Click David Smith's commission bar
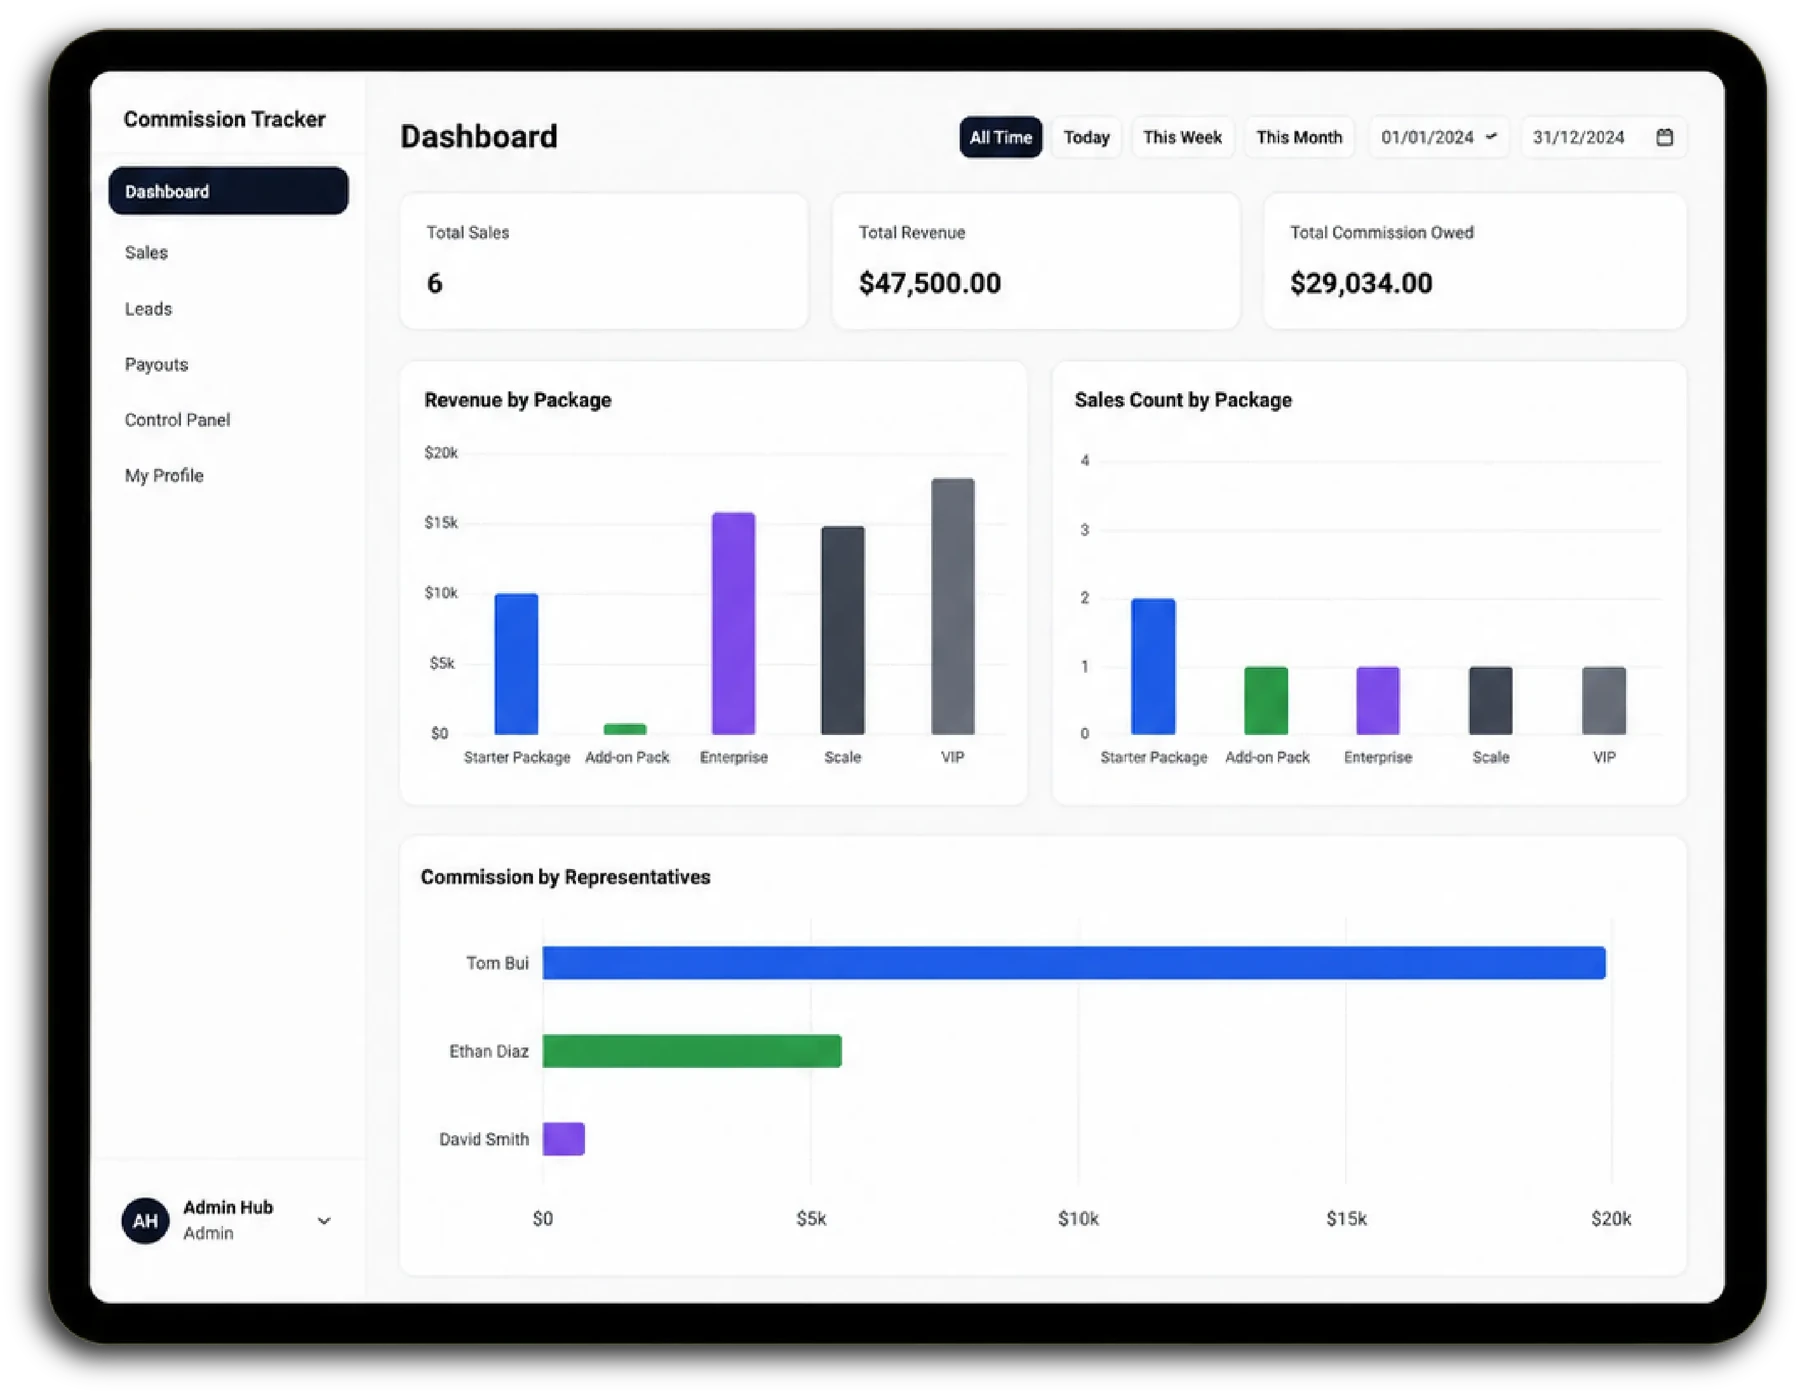This screenshot has height=1395, width=1800. tap(564, 1139)
